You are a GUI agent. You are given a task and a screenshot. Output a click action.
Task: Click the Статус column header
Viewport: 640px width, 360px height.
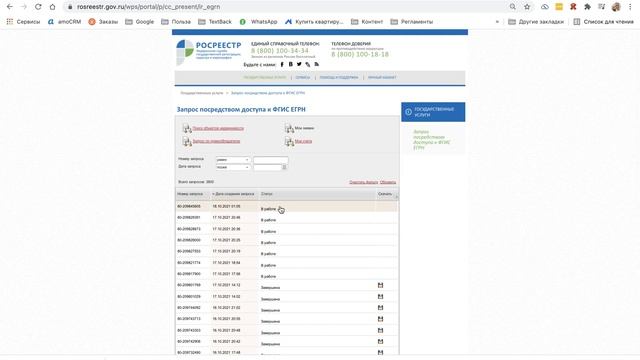click(x=267, y=194)
